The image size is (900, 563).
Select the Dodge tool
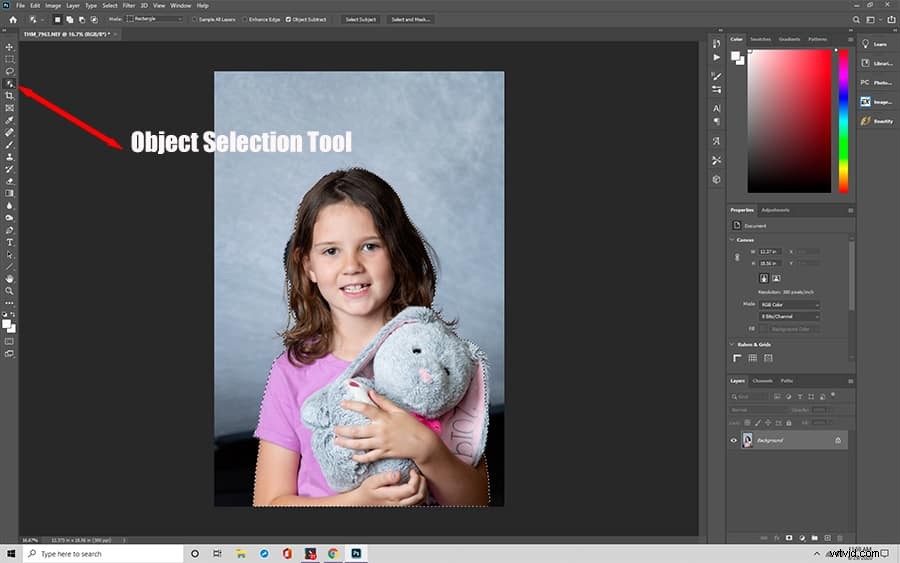[9, 218]
